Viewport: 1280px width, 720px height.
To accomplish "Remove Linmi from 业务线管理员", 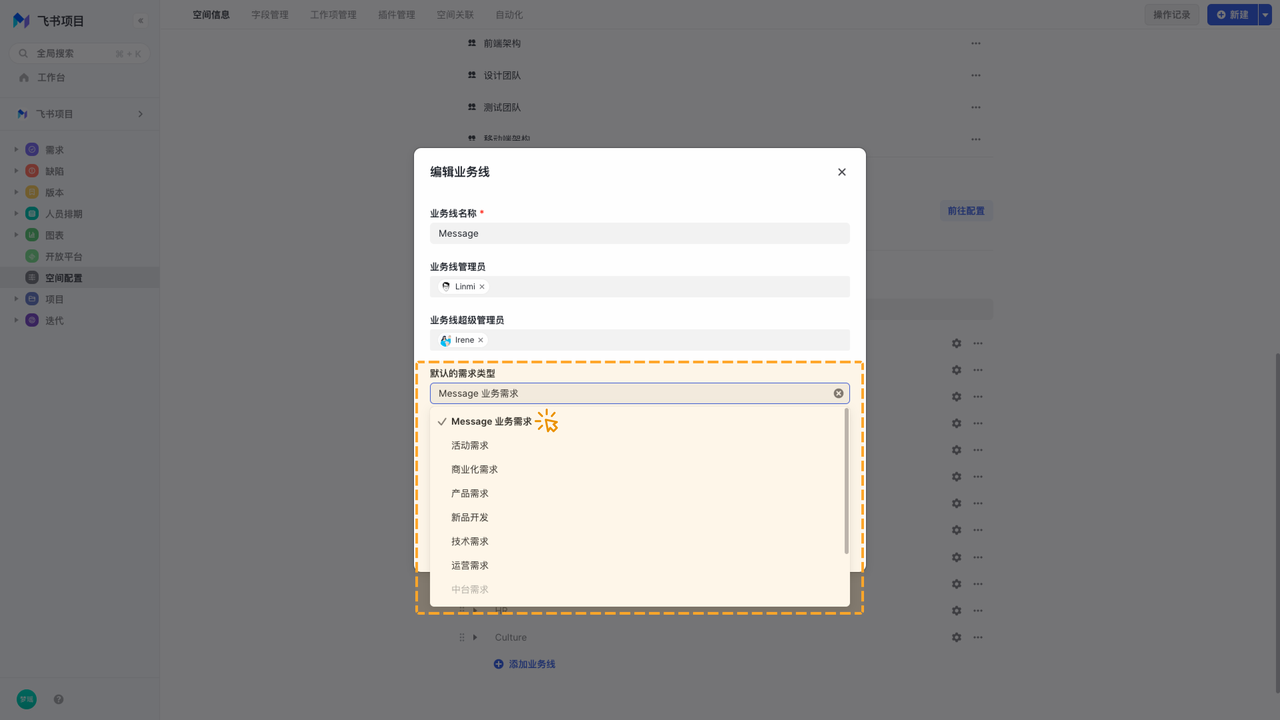I will pyautogui.click(x=482, y=287).
